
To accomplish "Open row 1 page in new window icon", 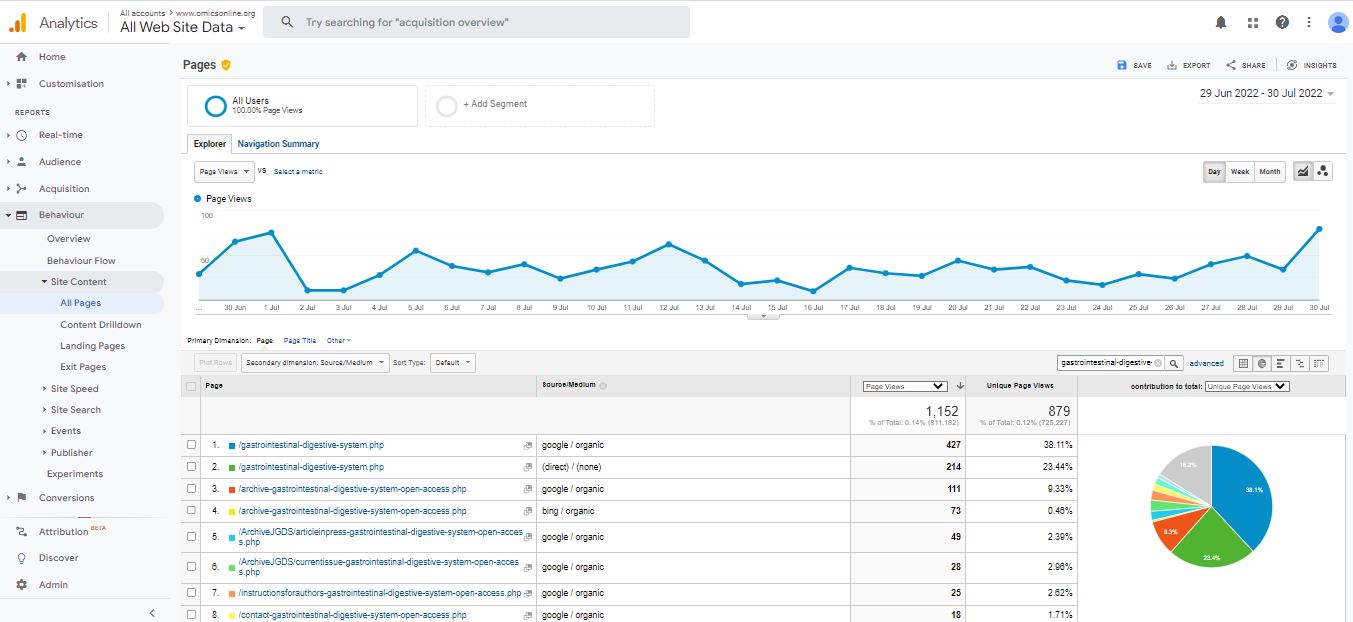I will click(527, 445).
